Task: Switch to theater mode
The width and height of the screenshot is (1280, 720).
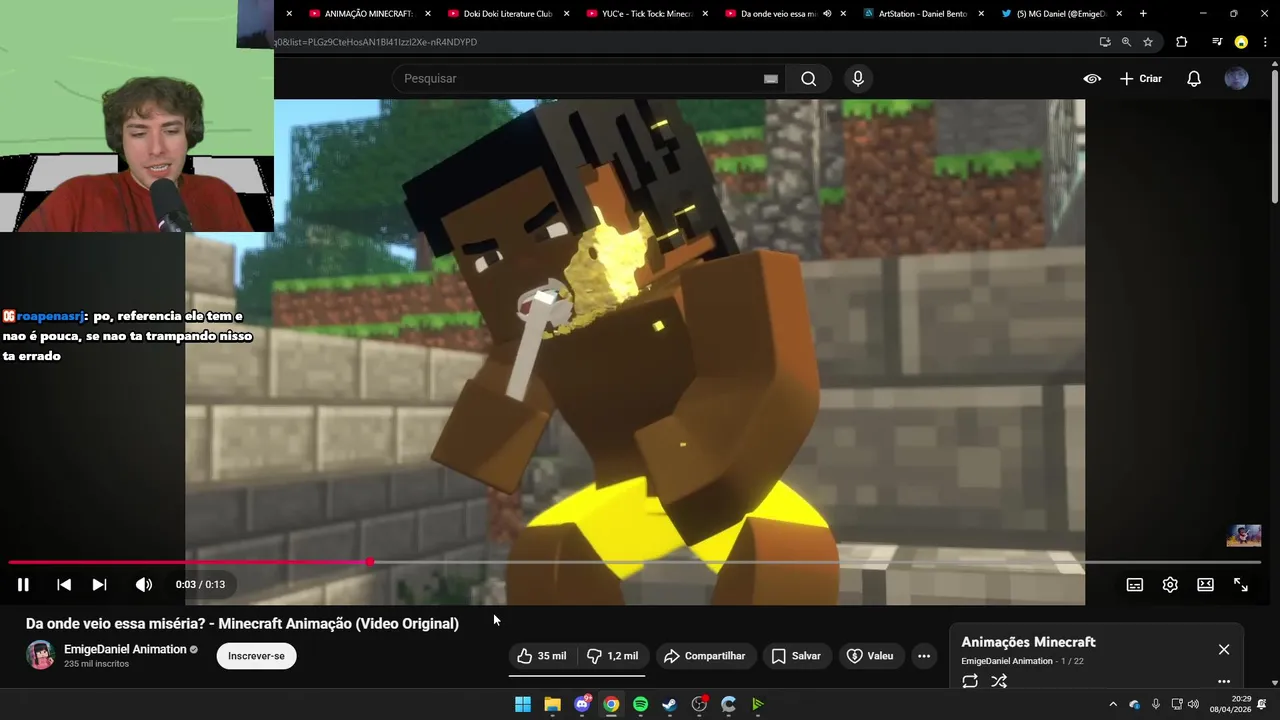Action: 1206,585
